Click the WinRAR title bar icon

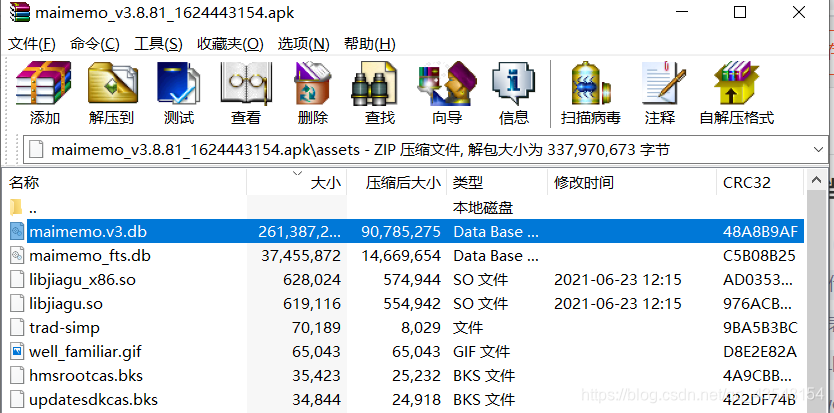(19, 12)
